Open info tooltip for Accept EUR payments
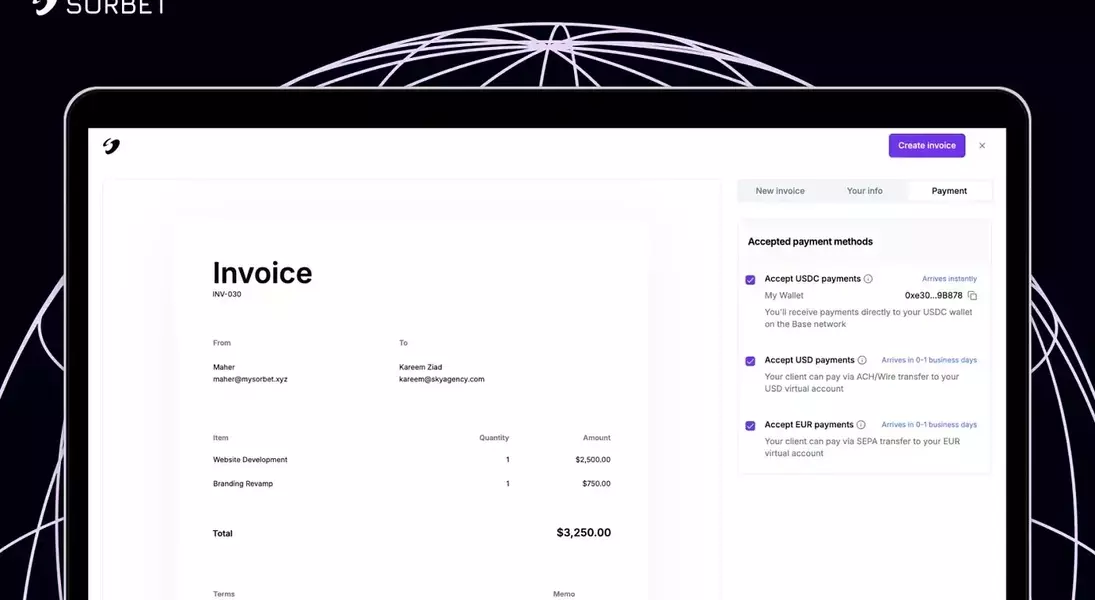Screen dimensions: 1095x600 [x=861, y=425]
